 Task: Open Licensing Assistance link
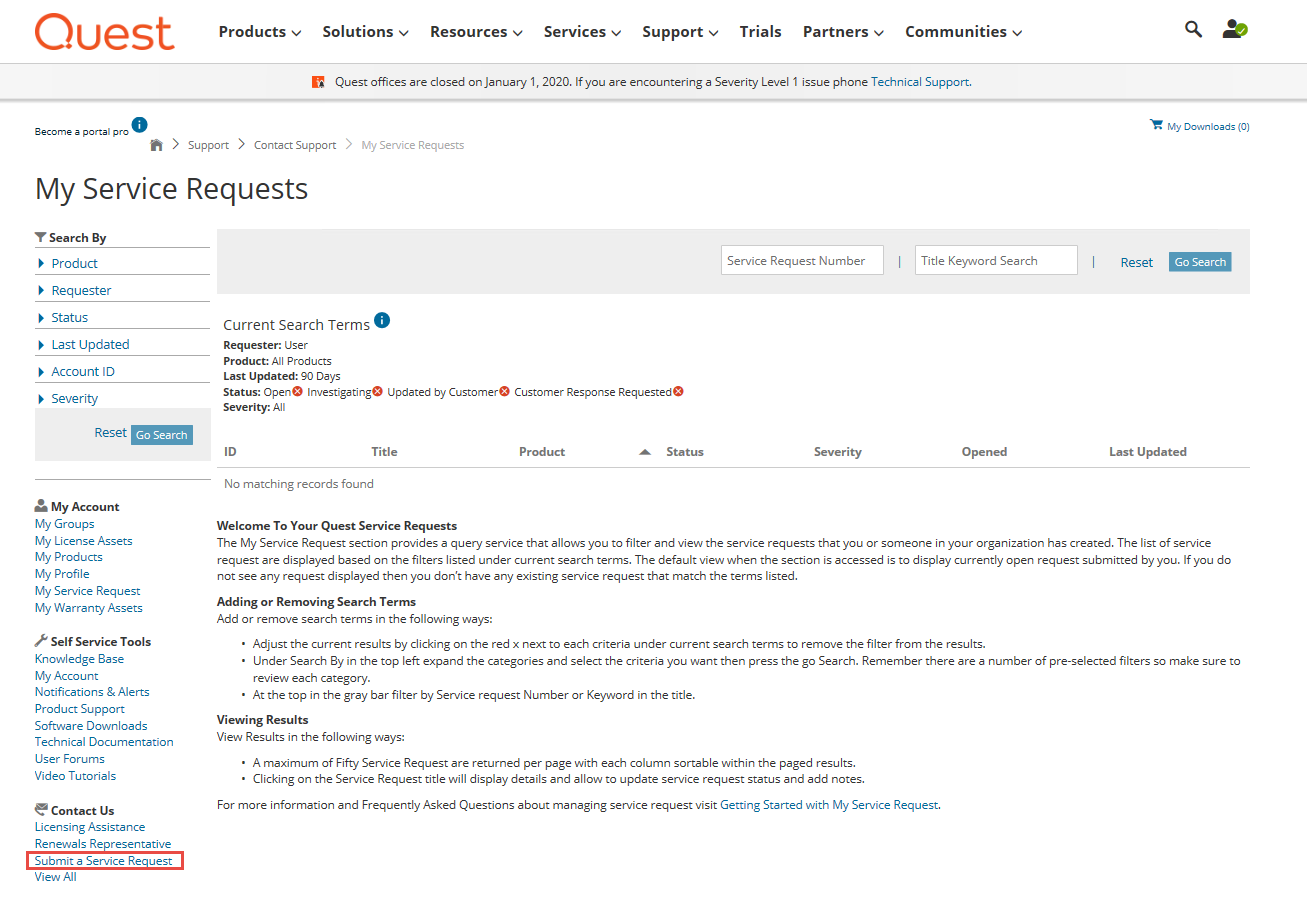[90, 827]
